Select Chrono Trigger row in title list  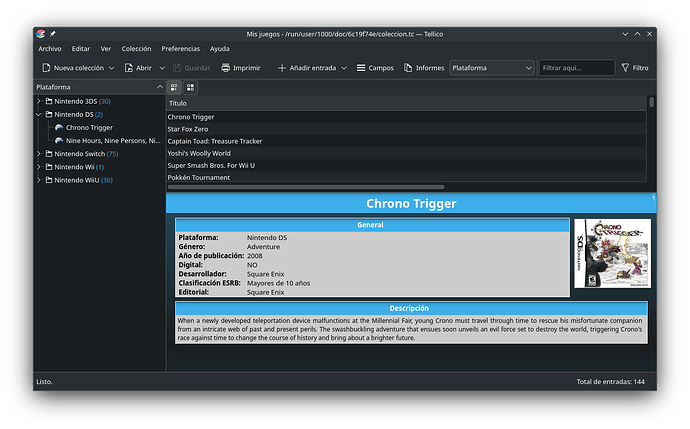tap(406, 117)
